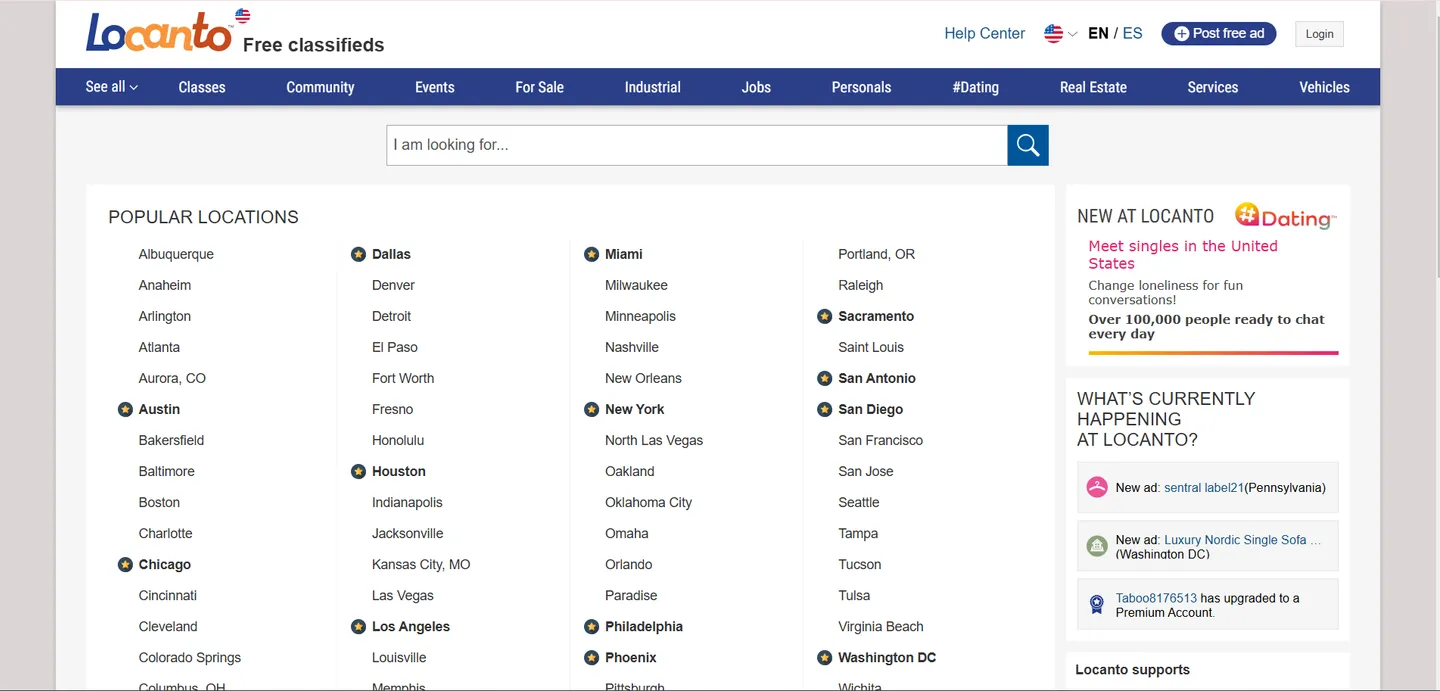The width and height of the screenshot is (1440, 691).
Task: Click the US flag country icon
Action: point(1053,33)
